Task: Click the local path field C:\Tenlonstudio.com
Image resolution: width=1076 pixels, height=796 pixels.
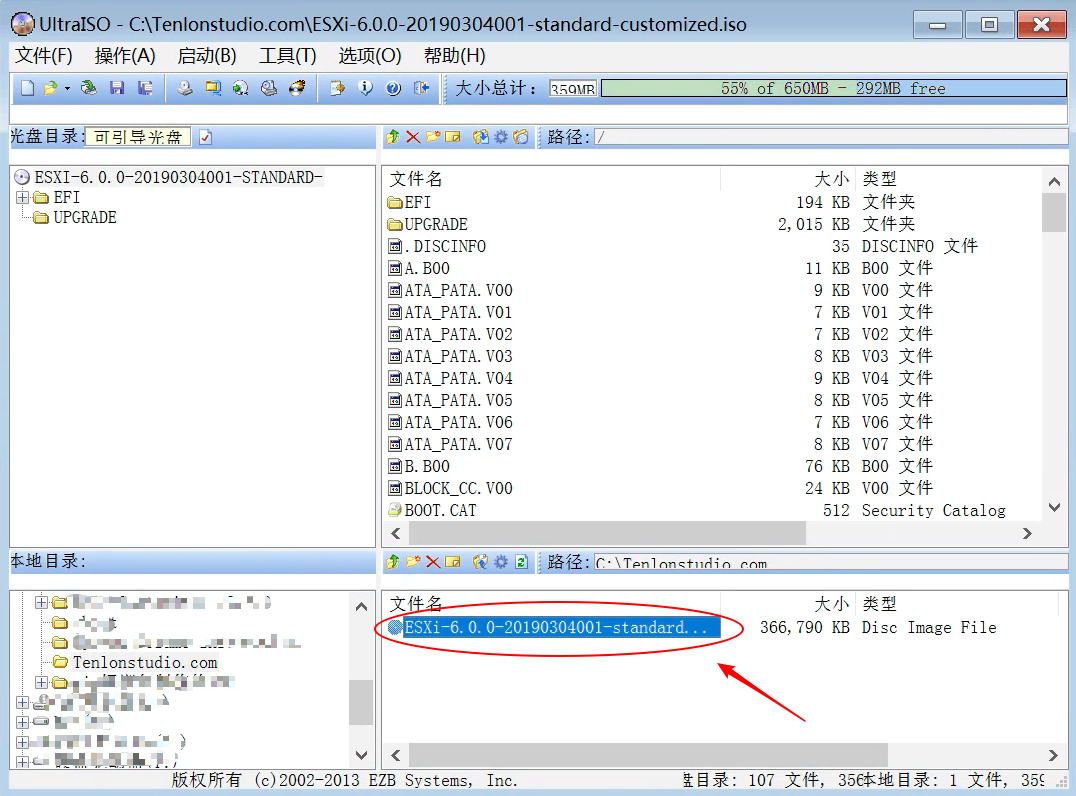Action: pyautogui.click(x=831, y=563)
